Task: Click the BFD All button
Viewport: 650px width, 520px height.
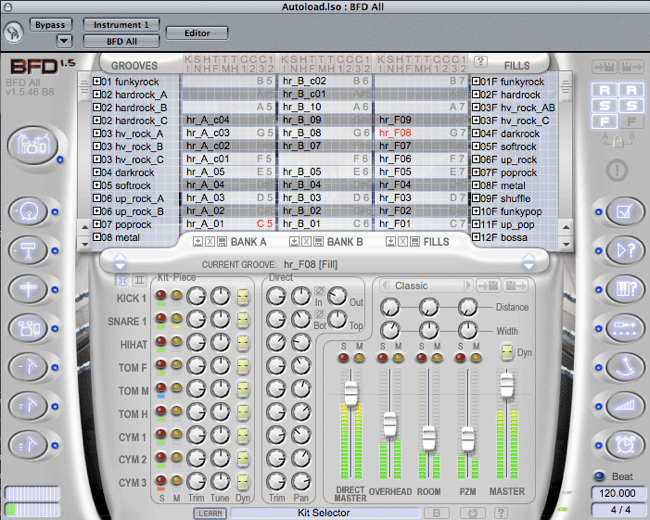Action: pyautogui.click(x=121, y=41)
